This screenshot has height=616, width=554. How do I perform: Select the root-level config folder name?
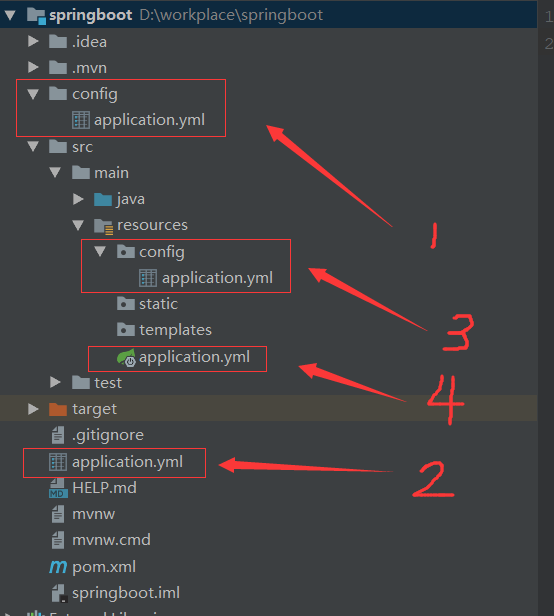(95, 94)
